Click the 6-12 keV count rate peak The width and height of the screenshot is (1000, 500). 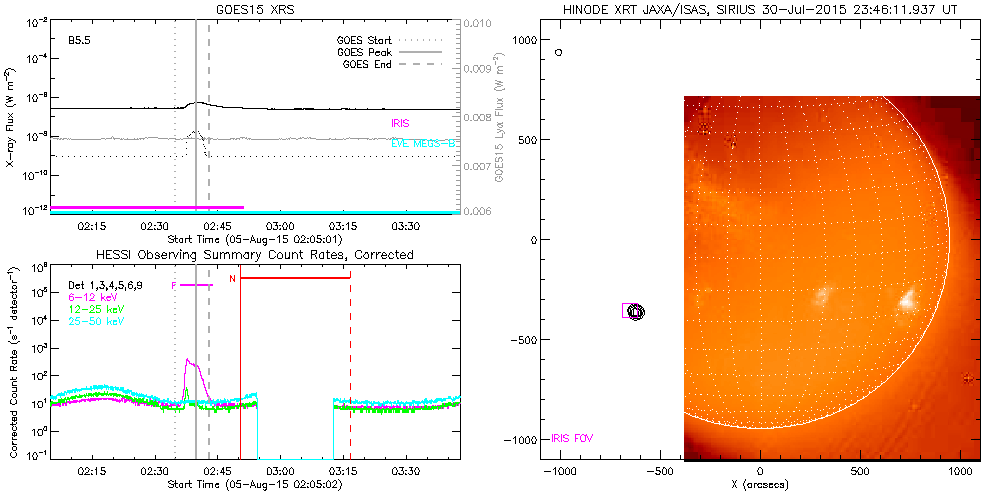click(187, 361)
